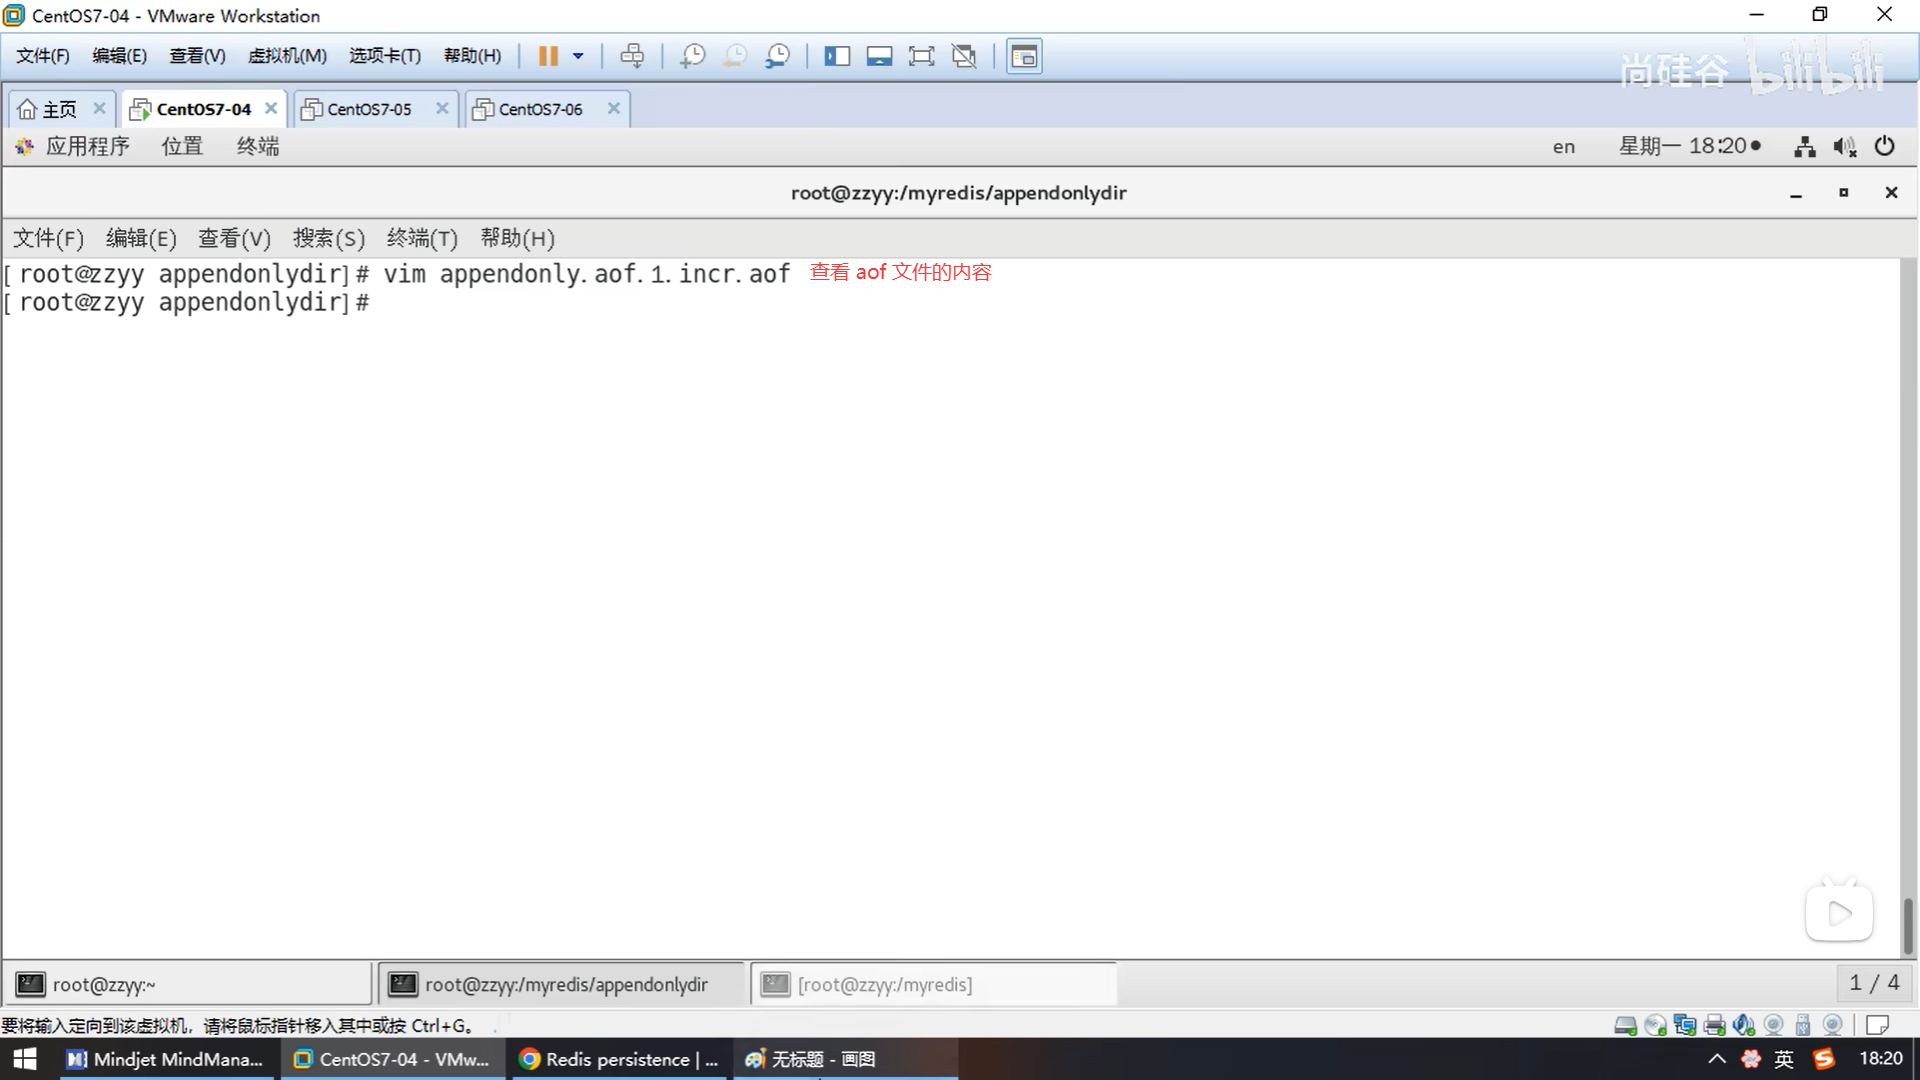
Task: Enter full screen mode
Action: point(921,56)
